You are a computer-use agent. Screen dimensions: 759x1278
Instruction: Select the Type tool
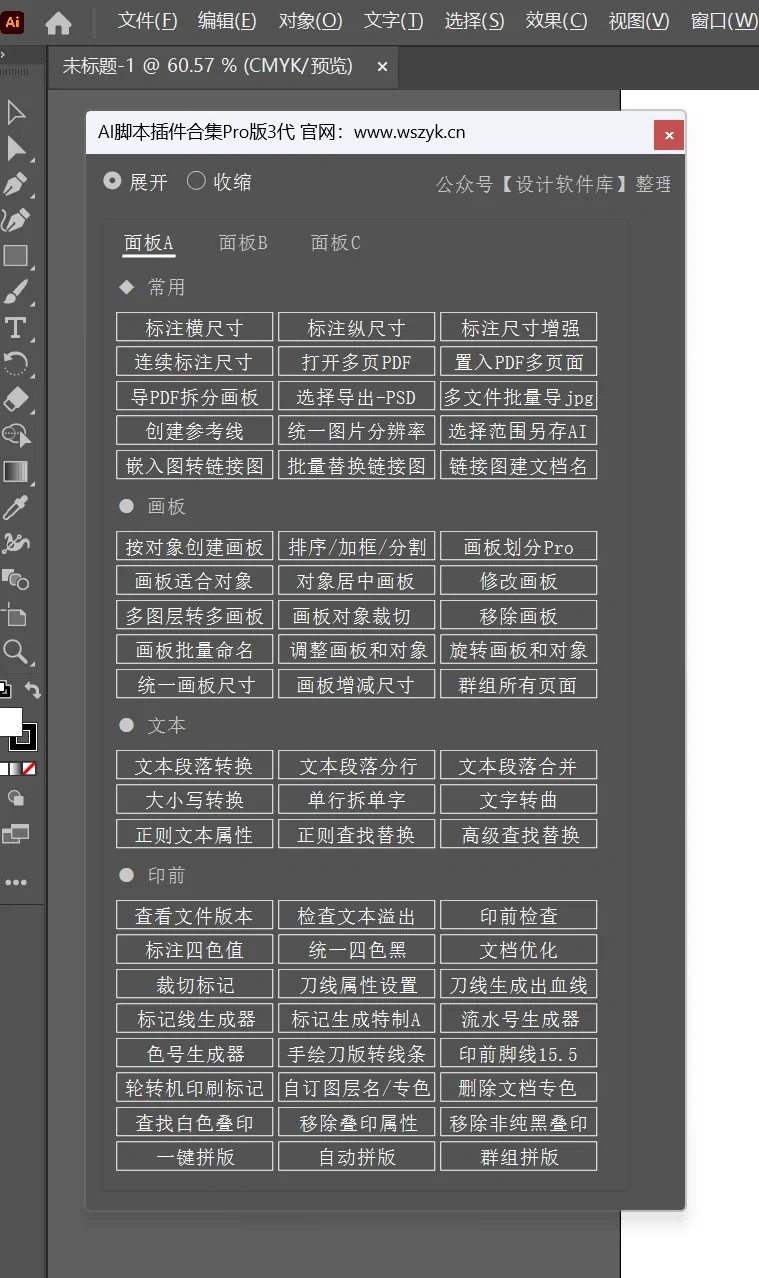click(x=16, y=327)
